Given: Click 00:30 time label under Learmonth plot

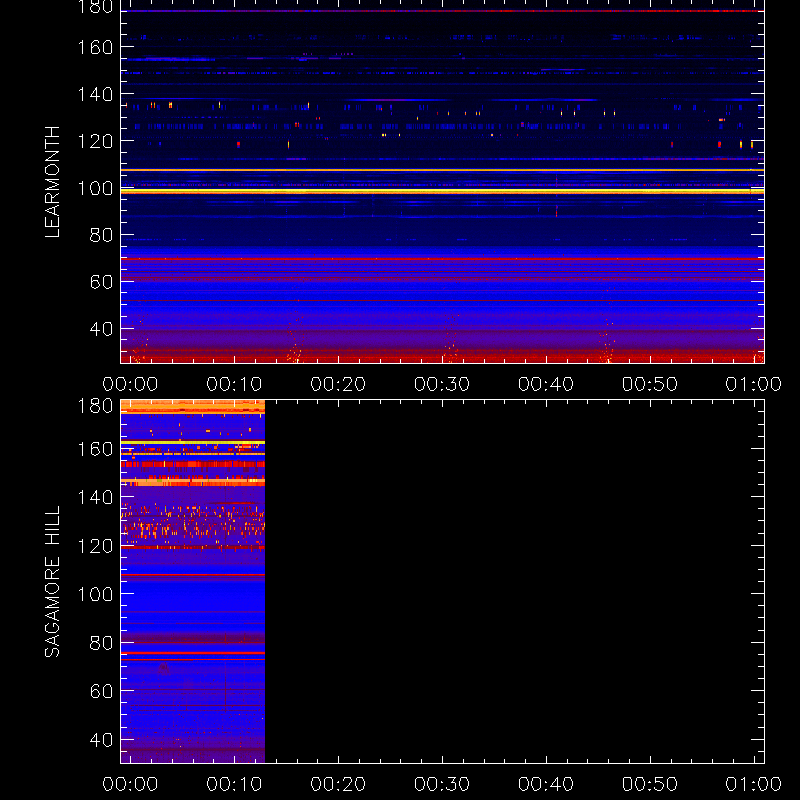Looking at the screenshot, I should (442, 384).
